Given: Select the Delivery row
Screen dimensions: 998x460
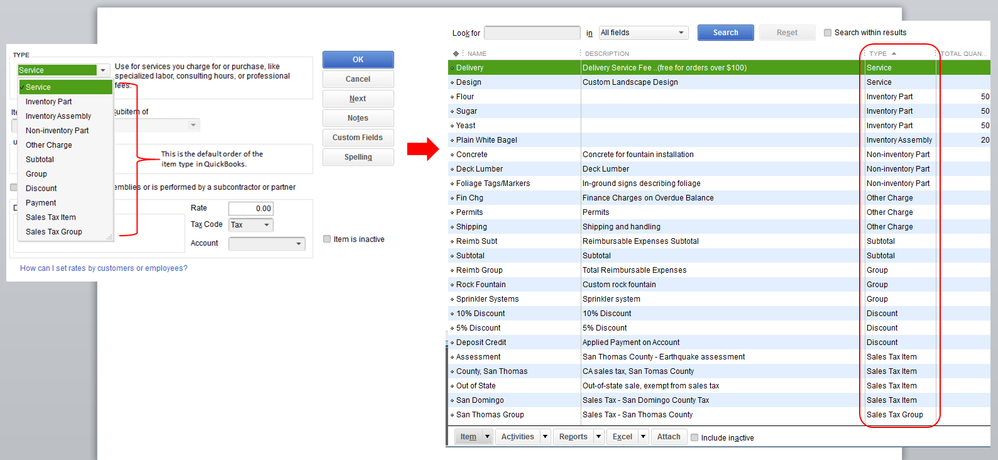Looking at the screenshot, I should pyautogui.click(x=719, y=67).
